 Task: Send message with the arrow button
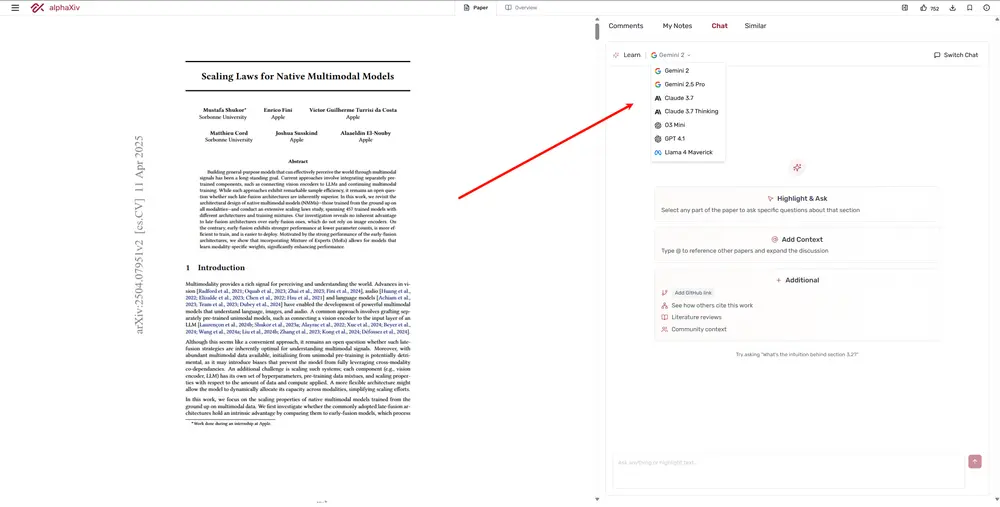(x=975, y=461)
